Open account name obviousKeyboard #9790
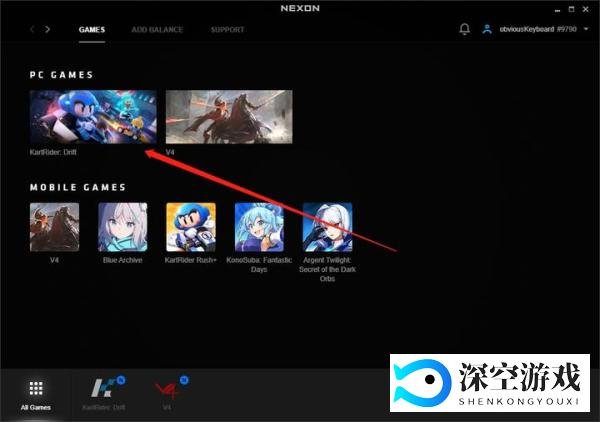 click(x=538, y=29)
